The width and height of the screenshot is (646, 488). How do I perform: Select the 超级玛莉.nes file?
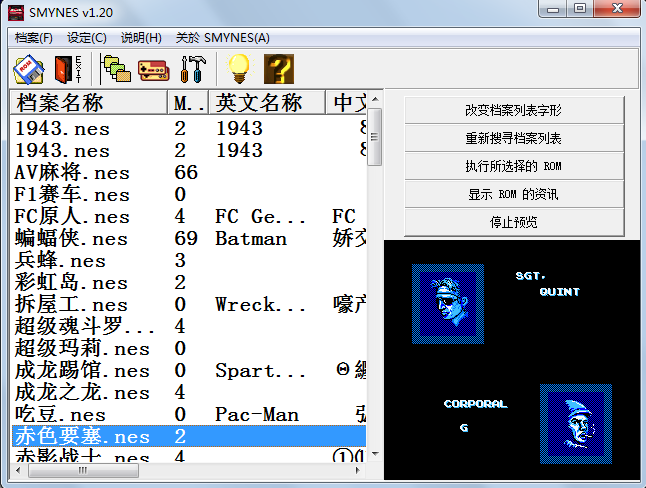click(189, 348)
